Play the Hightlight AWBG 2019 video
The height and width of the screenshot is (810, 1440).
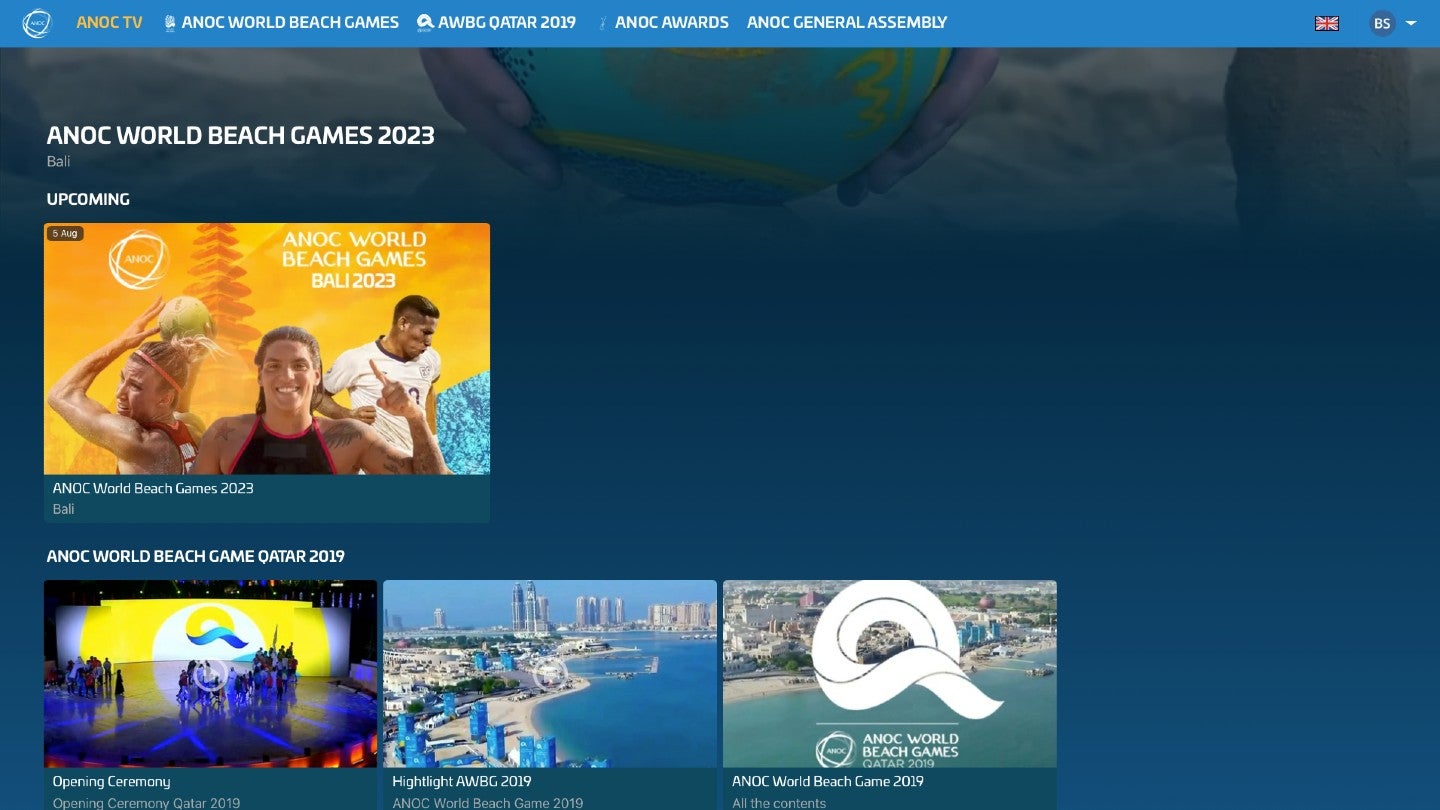550,674
